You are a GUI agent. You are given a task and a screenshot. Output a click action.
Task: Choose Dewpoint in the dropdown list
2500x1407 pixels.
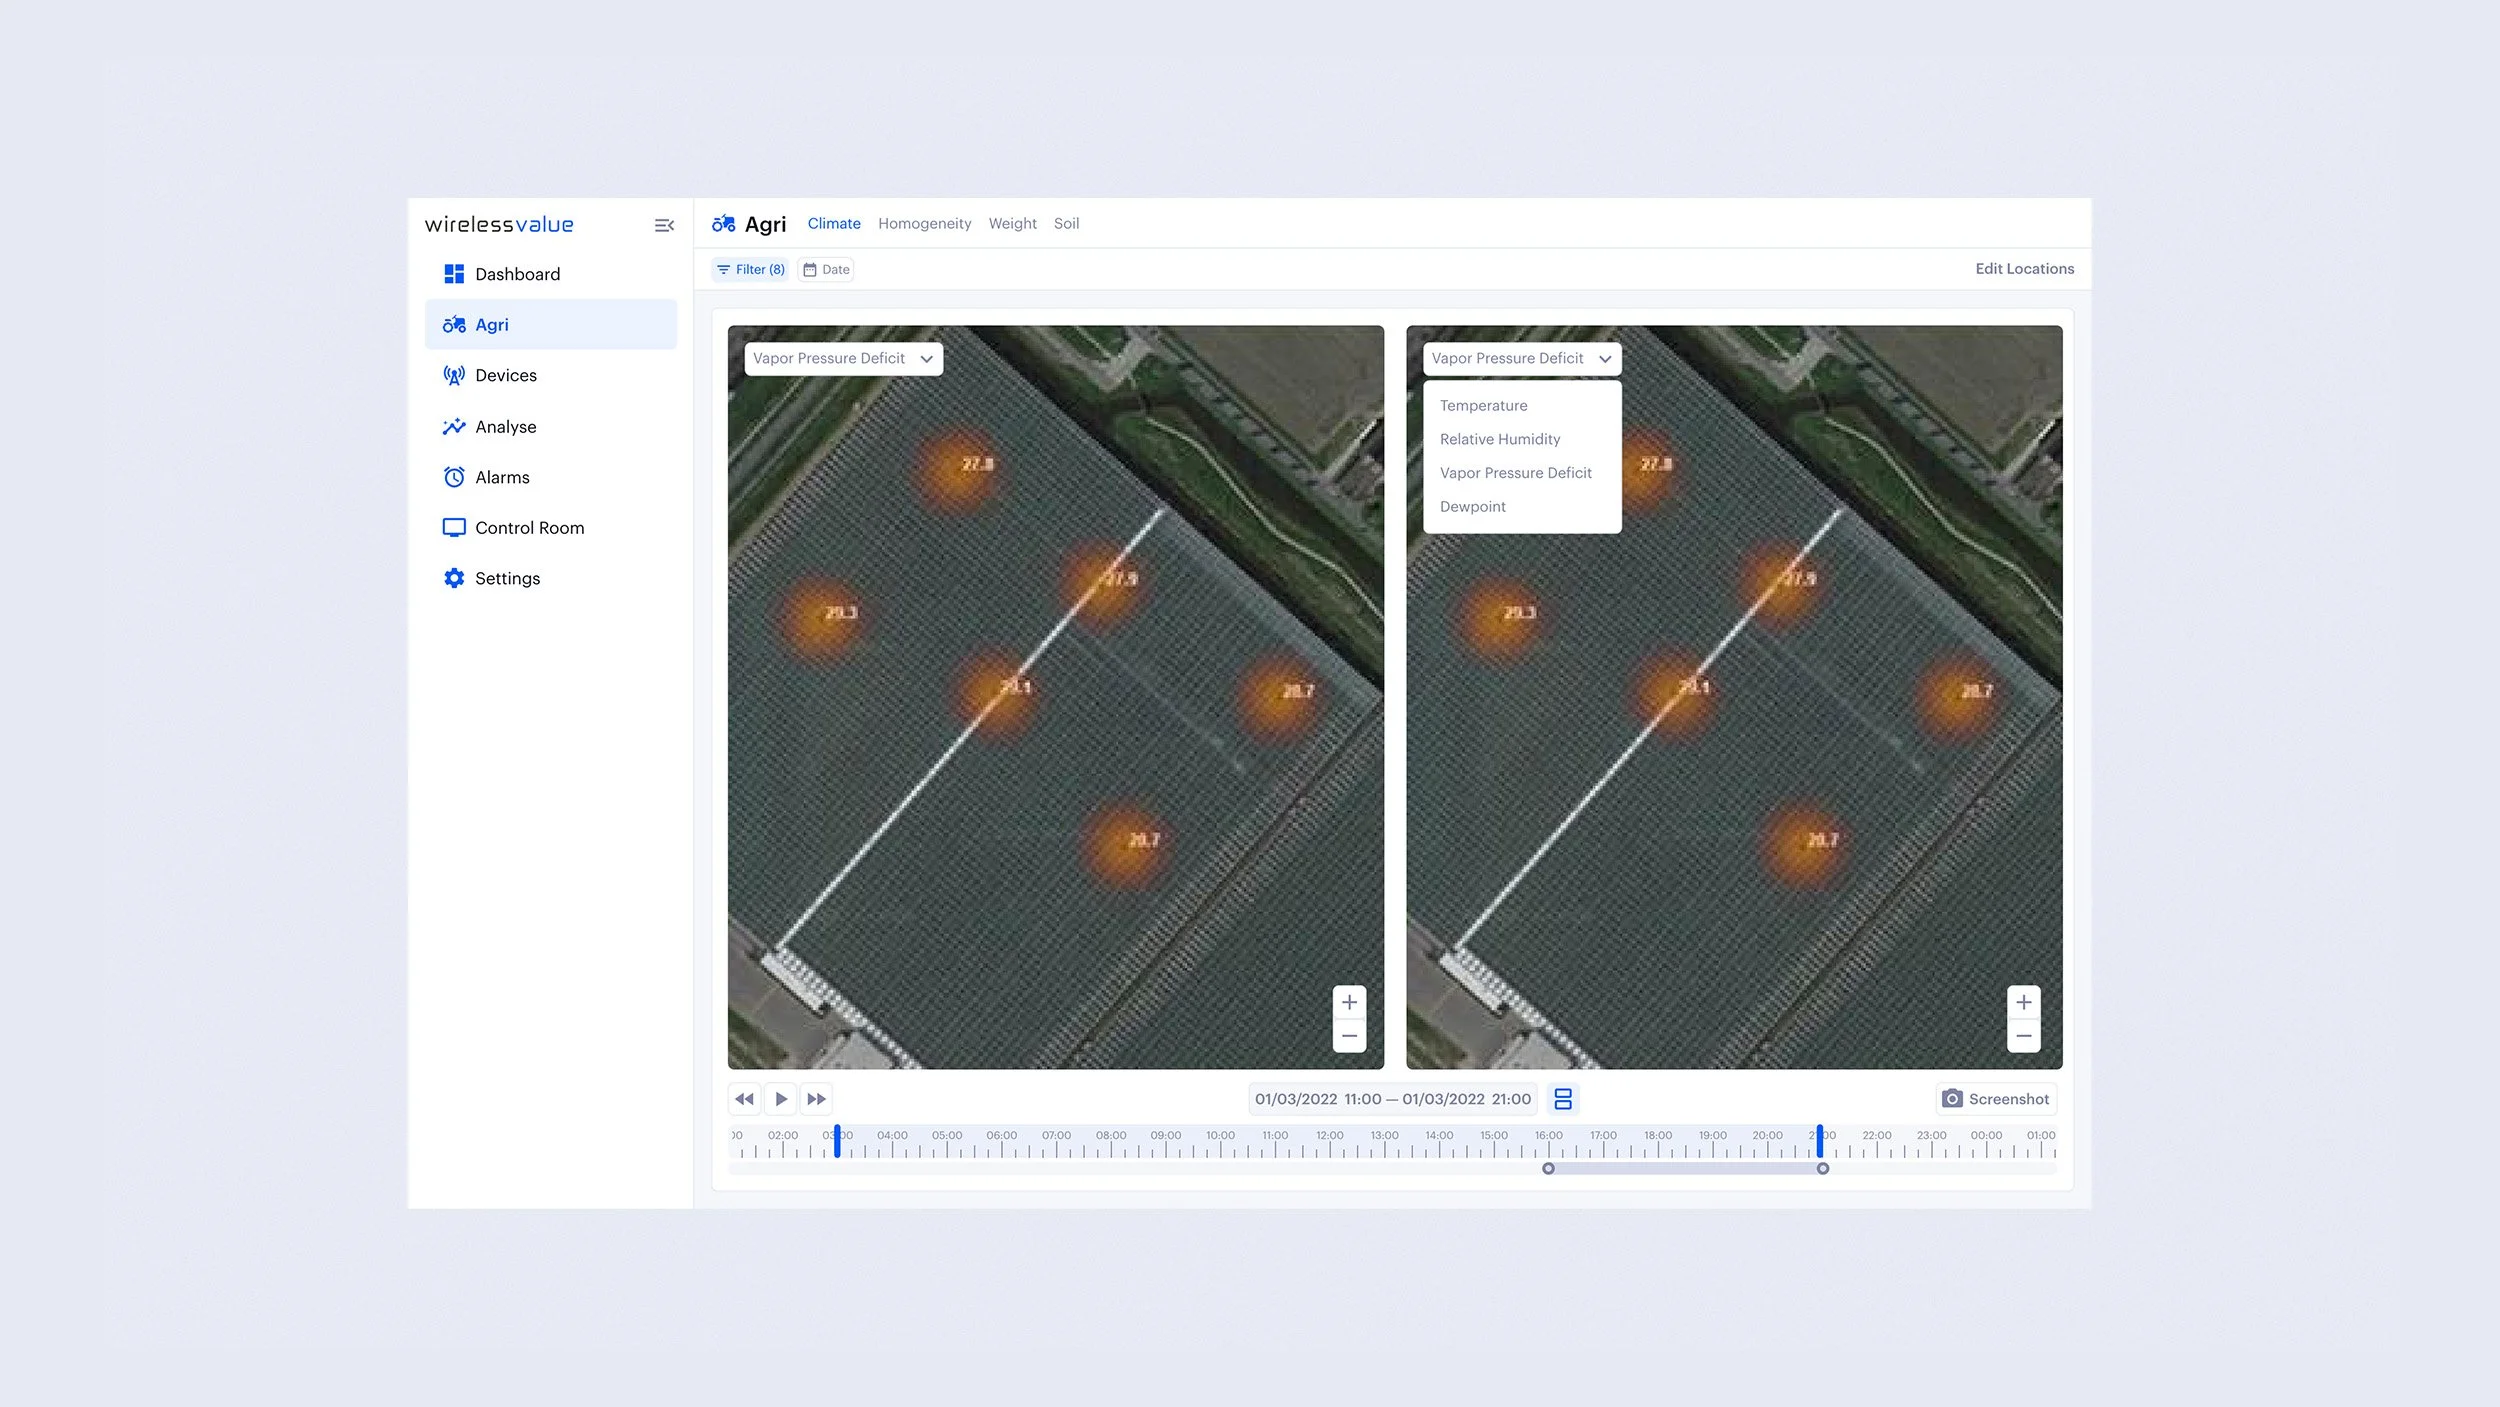click(1472, 506)
